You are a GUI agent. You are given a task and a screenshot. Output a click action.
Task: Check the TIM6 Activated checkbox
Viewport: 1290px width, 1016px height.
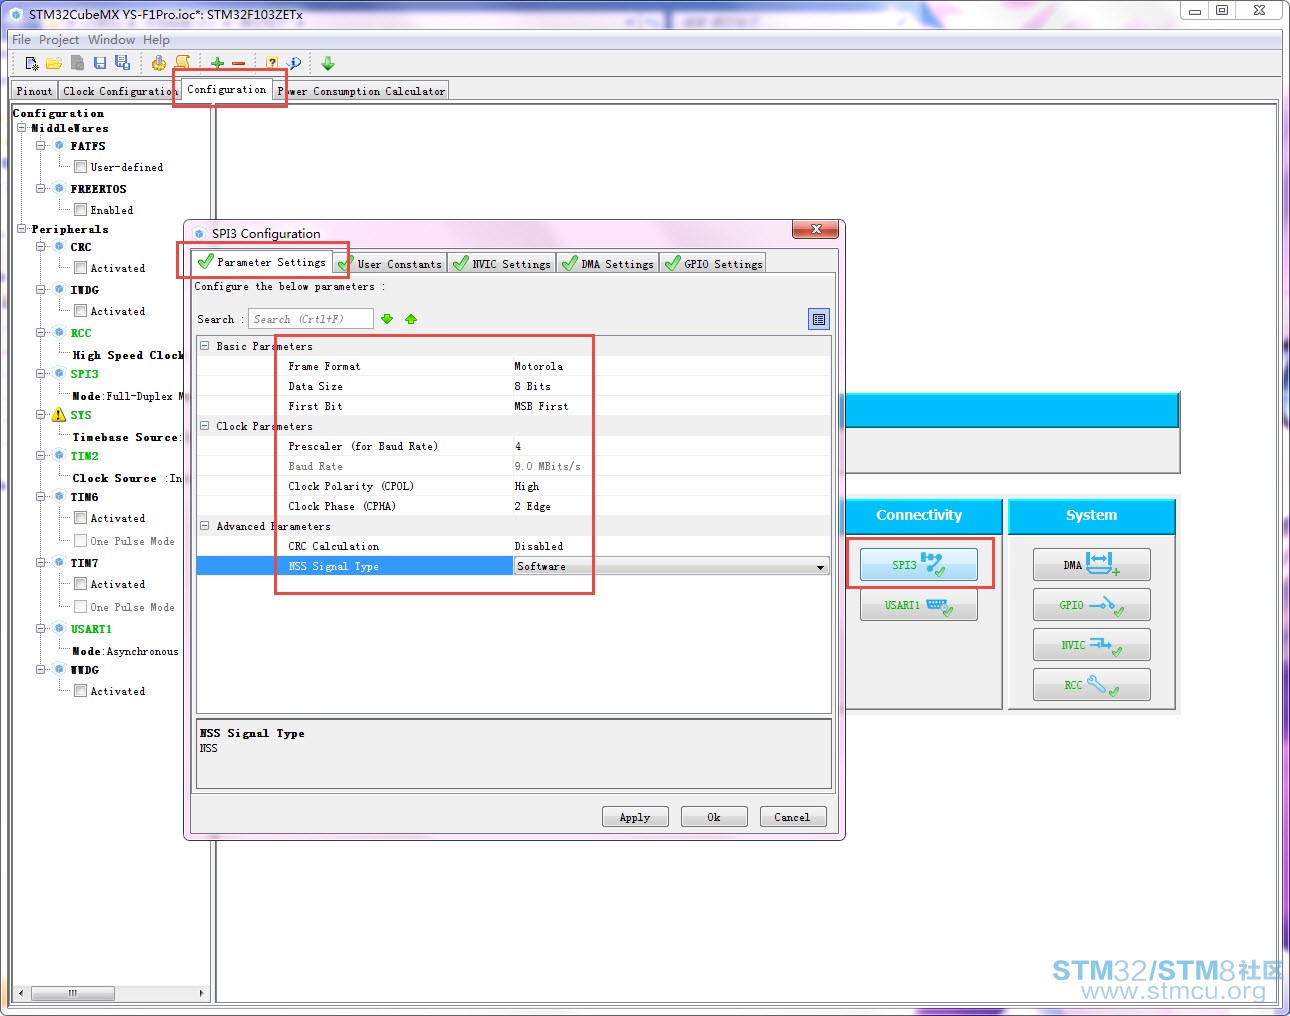[80, 518]
